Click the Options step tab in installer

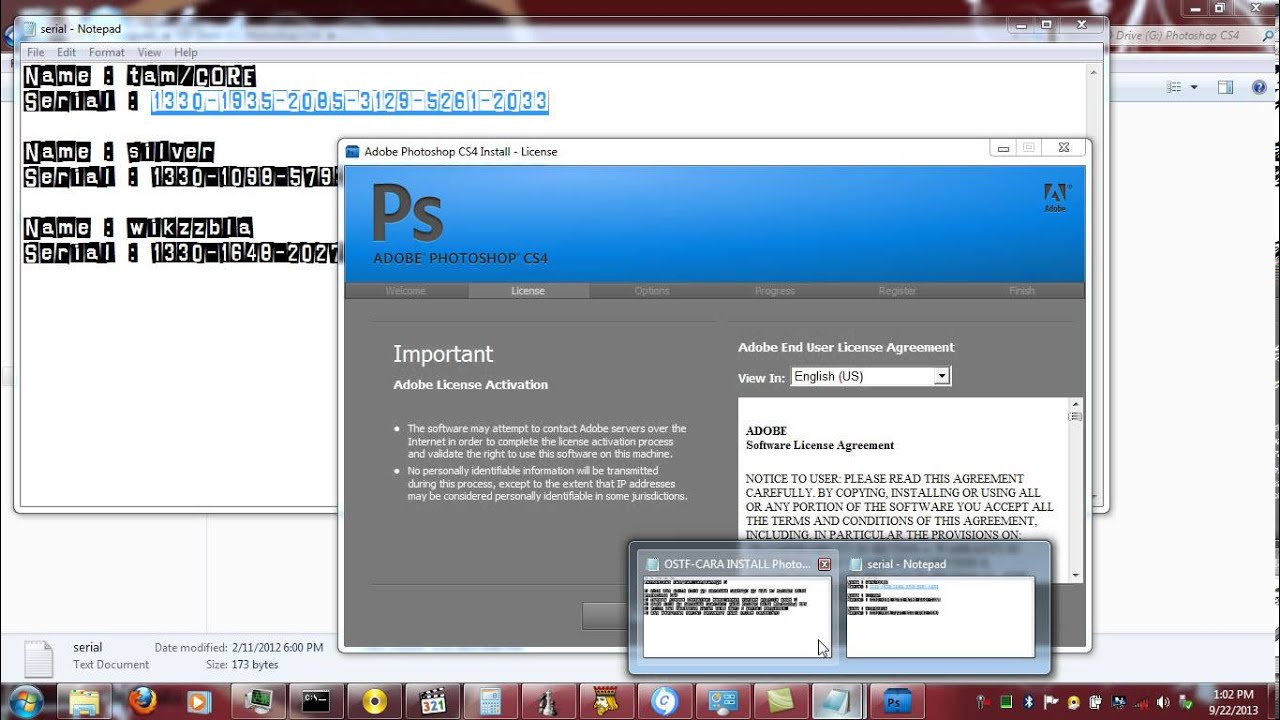652,291
